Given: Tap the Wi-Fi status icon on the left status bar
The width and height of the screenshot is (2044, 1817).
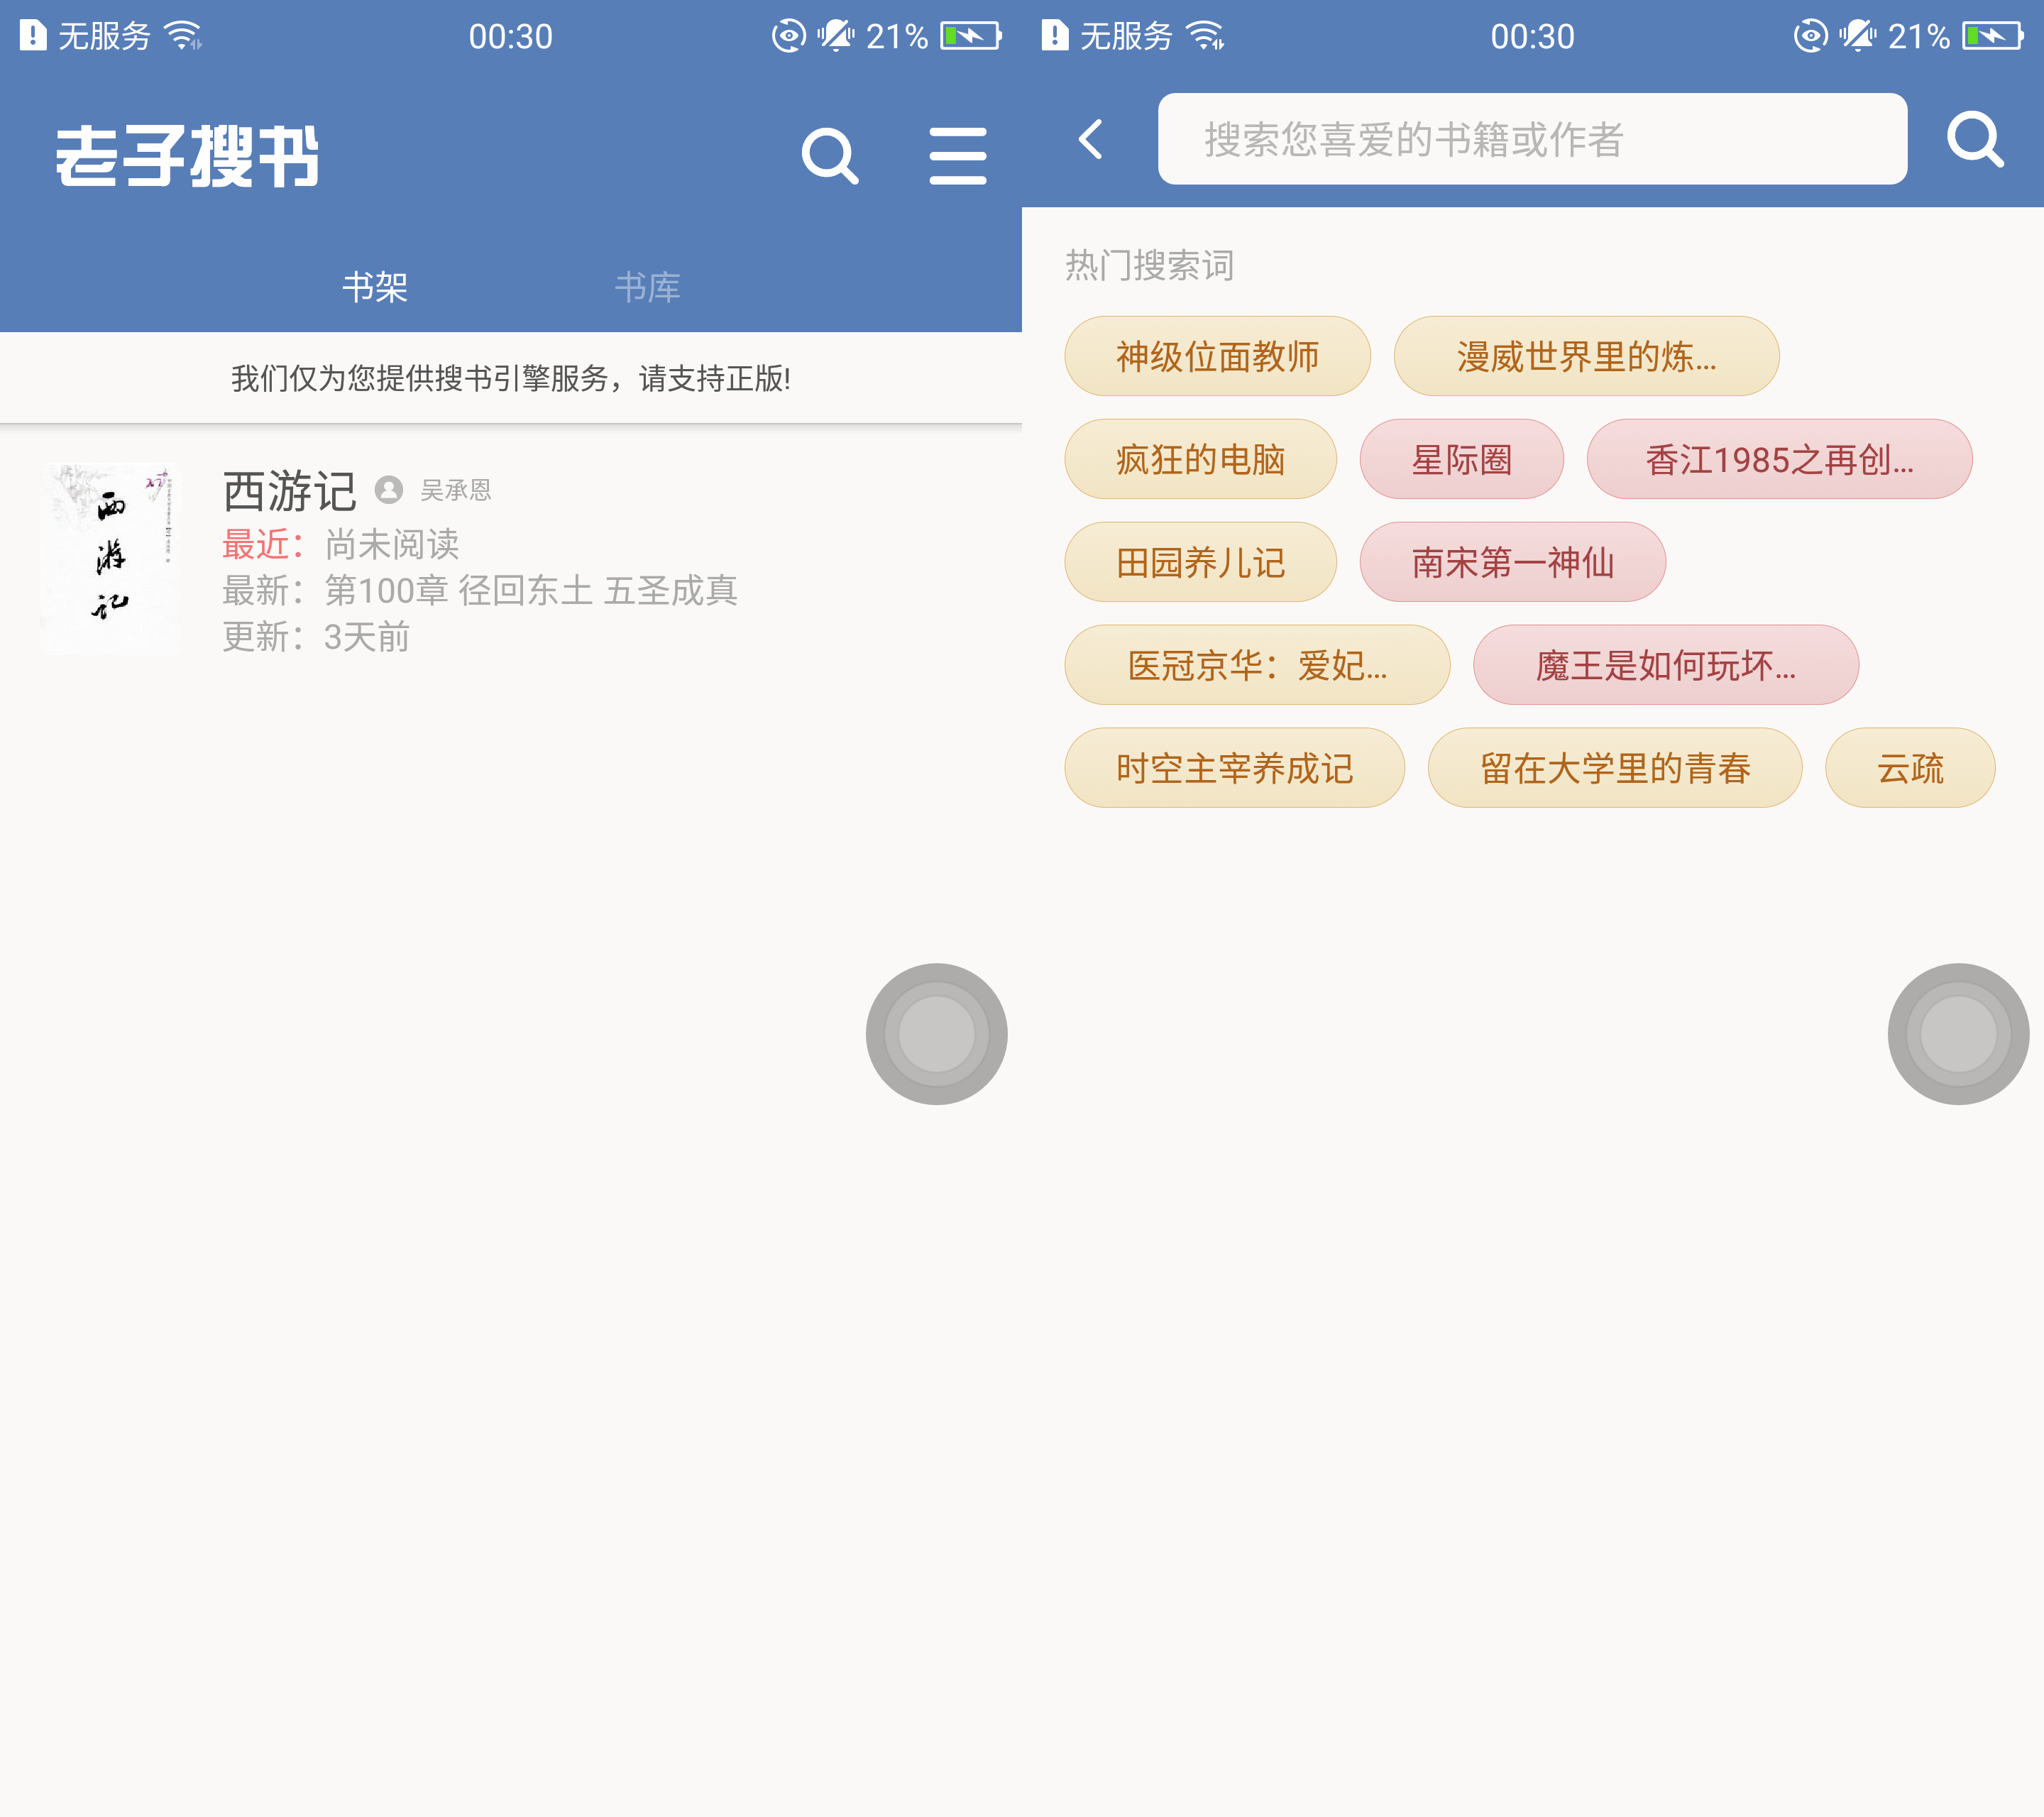Looking at the screenshot, I should click(184, 36).
